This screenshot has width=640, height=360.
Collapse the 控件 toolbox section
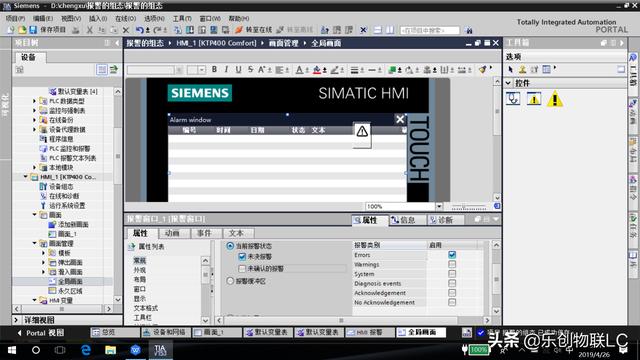pyautogui.click(x=509, y=83)
